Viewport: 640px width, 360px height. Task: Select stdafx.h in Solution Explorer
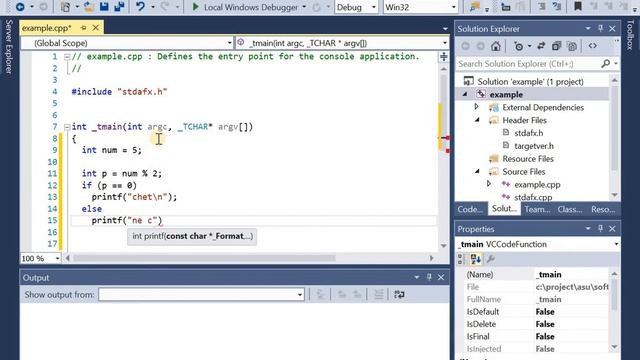[x=529, y=133]
